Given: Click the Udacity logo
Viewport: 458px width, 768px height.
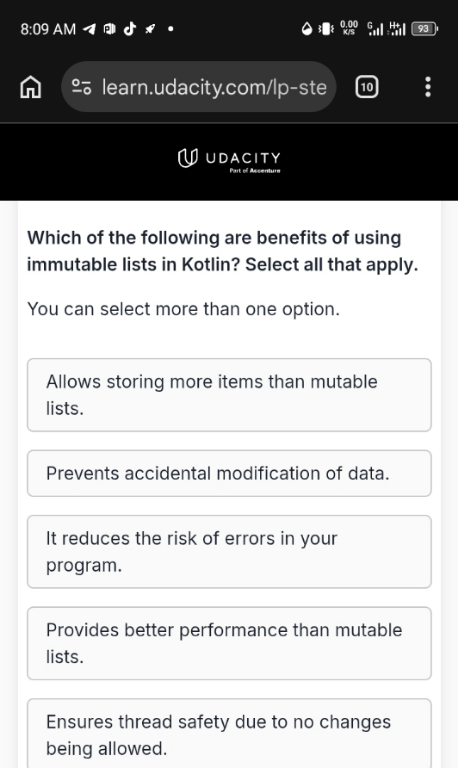Looking at the screenshot, I should [229, 158].
